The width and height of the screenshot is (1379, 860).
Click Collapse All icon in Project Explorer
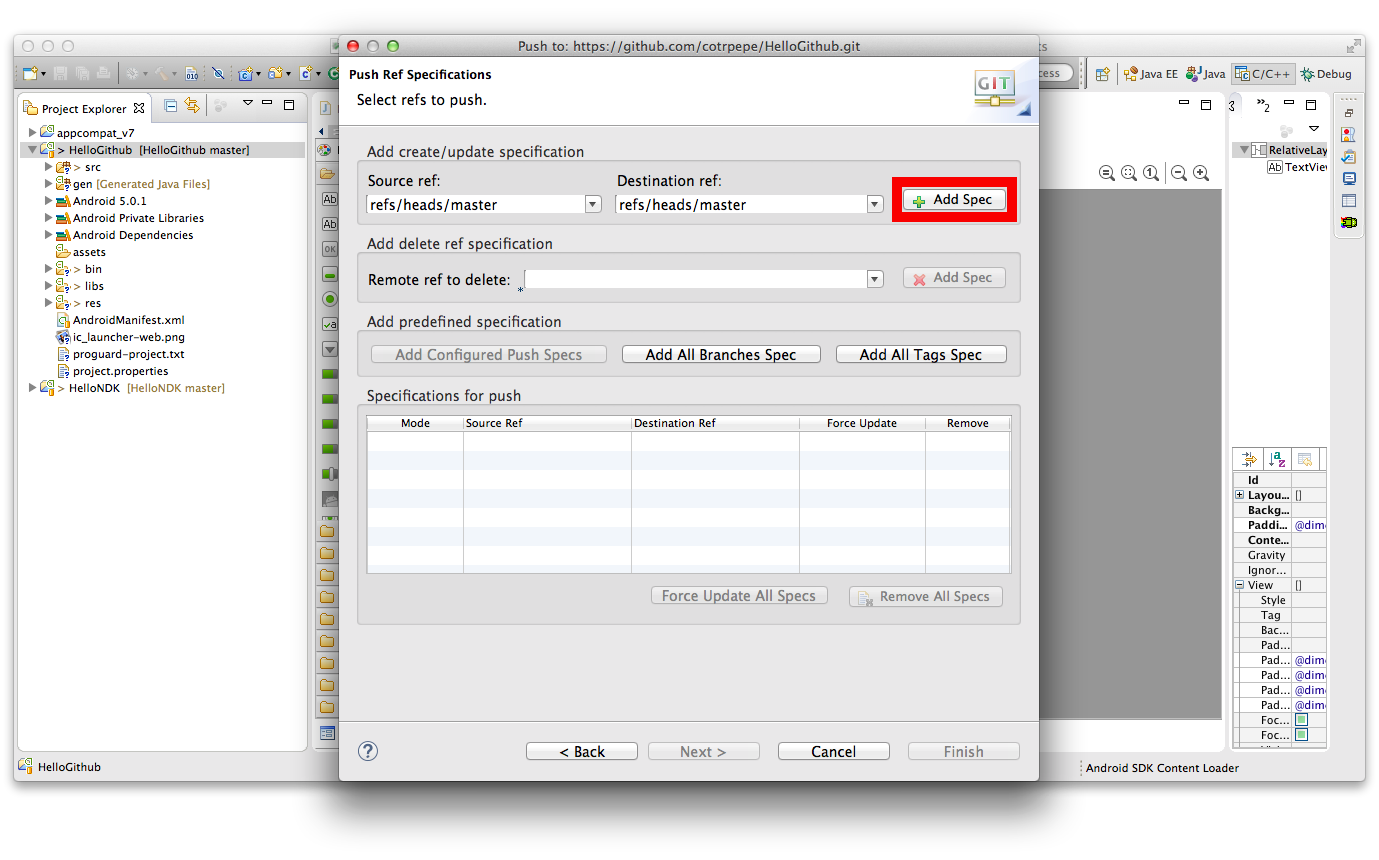coord(171,105)
